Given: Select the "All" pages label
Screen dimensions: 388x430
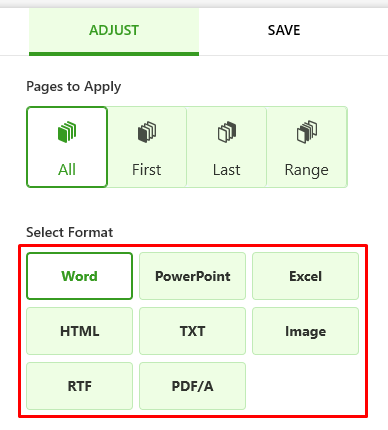Looking at the screenshot, I should tap(67, 170).
